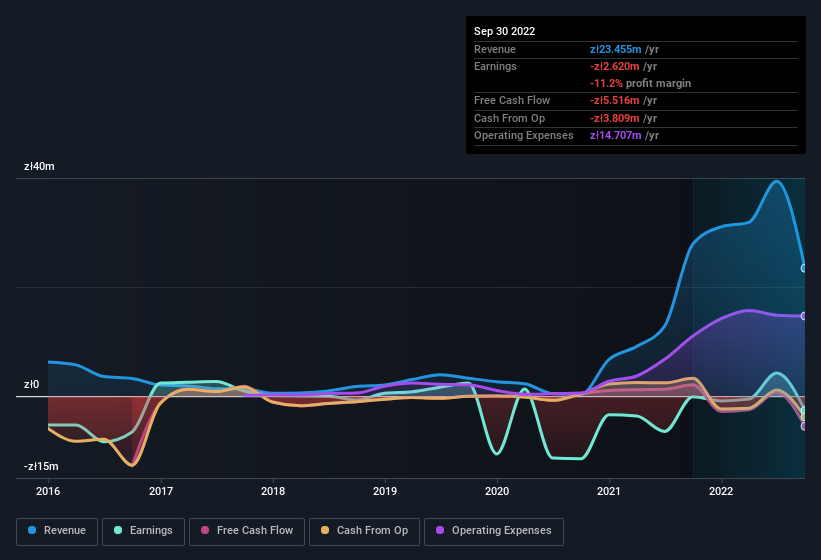Viewport: 821px width, 560px height.
Task: Click the Sep 30 2022 tooltip date
Action: [504, 31]
